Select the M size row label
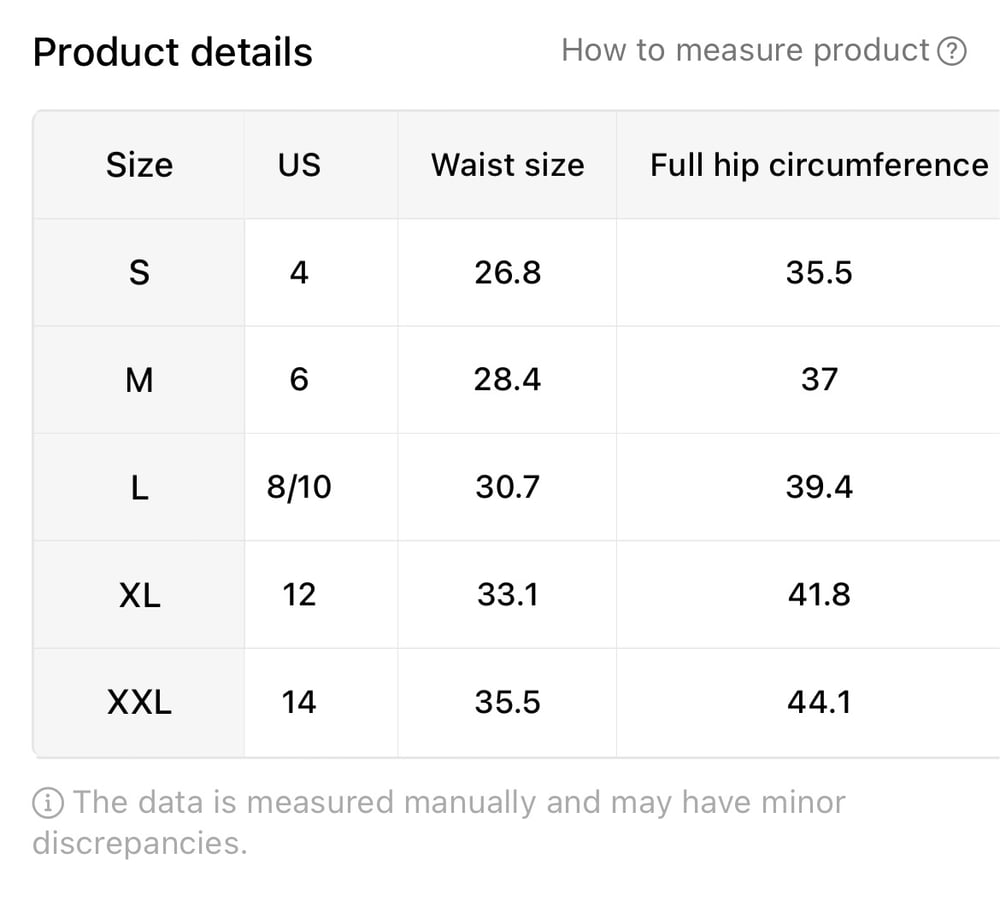Screen dimensions: 1000x906 139,380
